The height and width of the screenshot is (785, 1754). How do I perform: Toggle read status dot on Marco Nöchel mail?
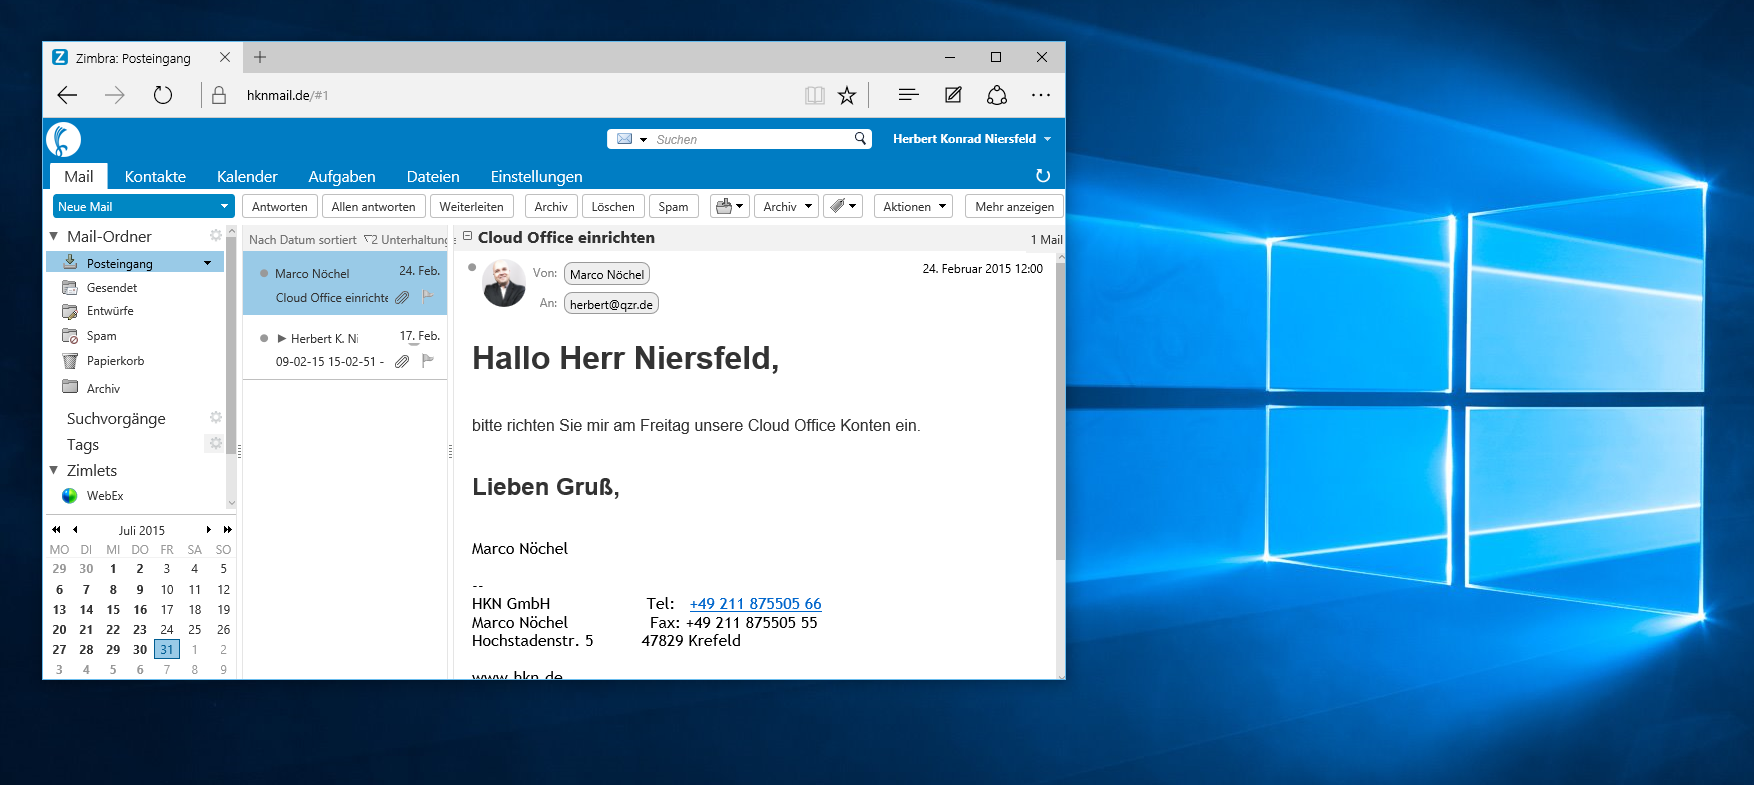tap(264, 273)
